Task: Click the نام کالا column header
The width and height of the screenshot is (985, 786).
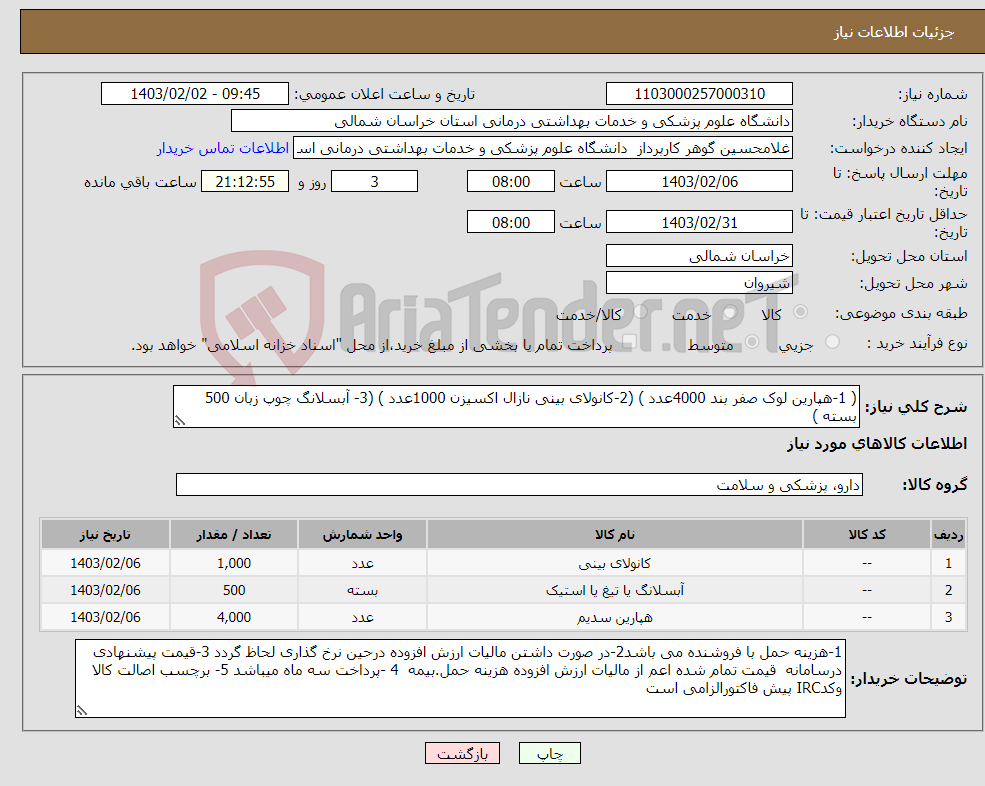Action: (615, 534)
